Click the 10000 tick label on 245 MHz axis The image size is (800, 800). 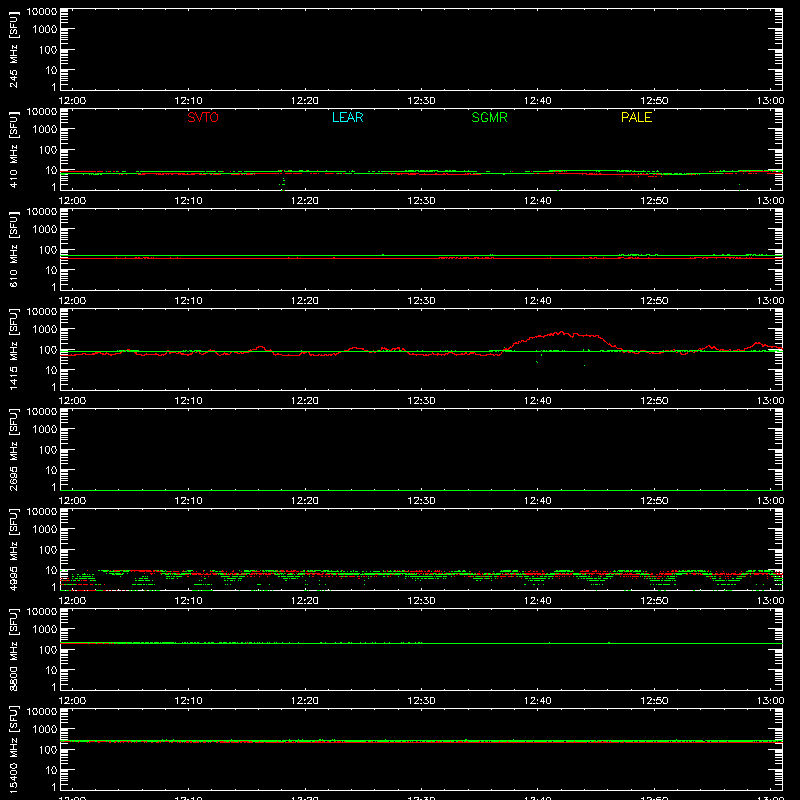click(42, 12)
